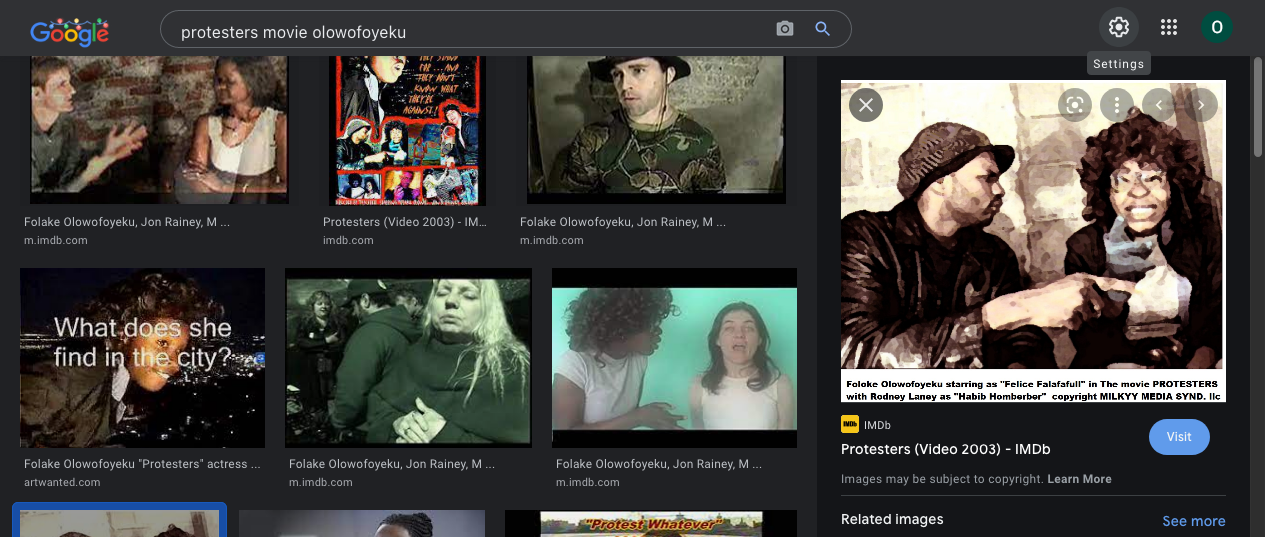
Task: Open Protesters (Video 2003) - IMDb title
Action: [x=945, y=449]
